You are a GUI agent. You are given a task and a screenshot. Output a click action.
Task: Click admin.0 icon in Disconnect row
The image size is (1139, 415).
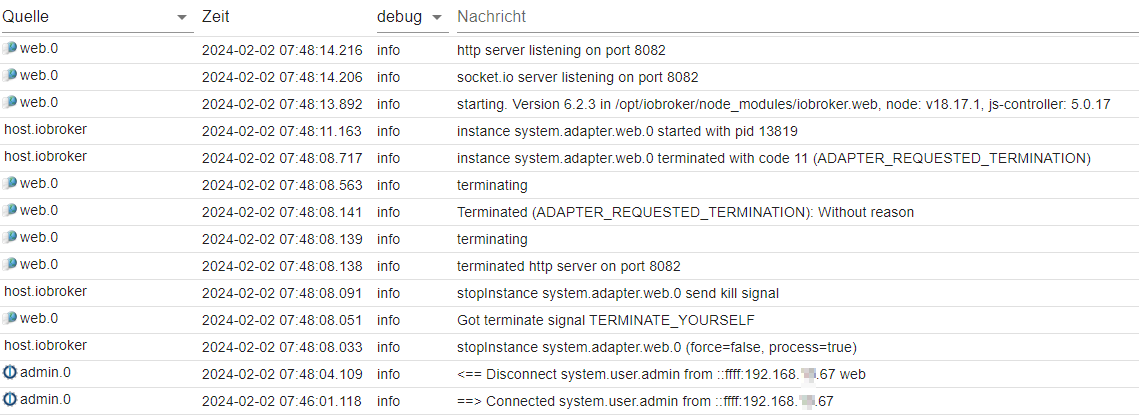tap(9, 373)
